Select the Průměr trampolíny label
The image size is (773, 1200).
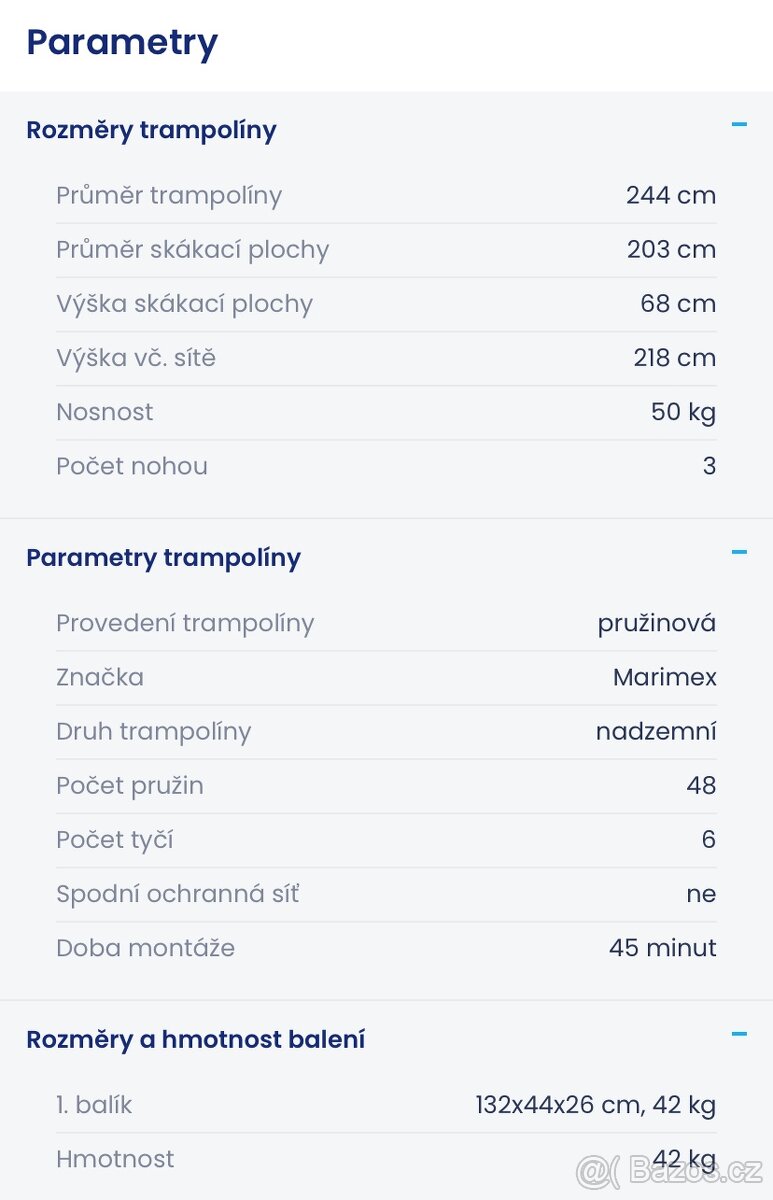tap(169, 196)
